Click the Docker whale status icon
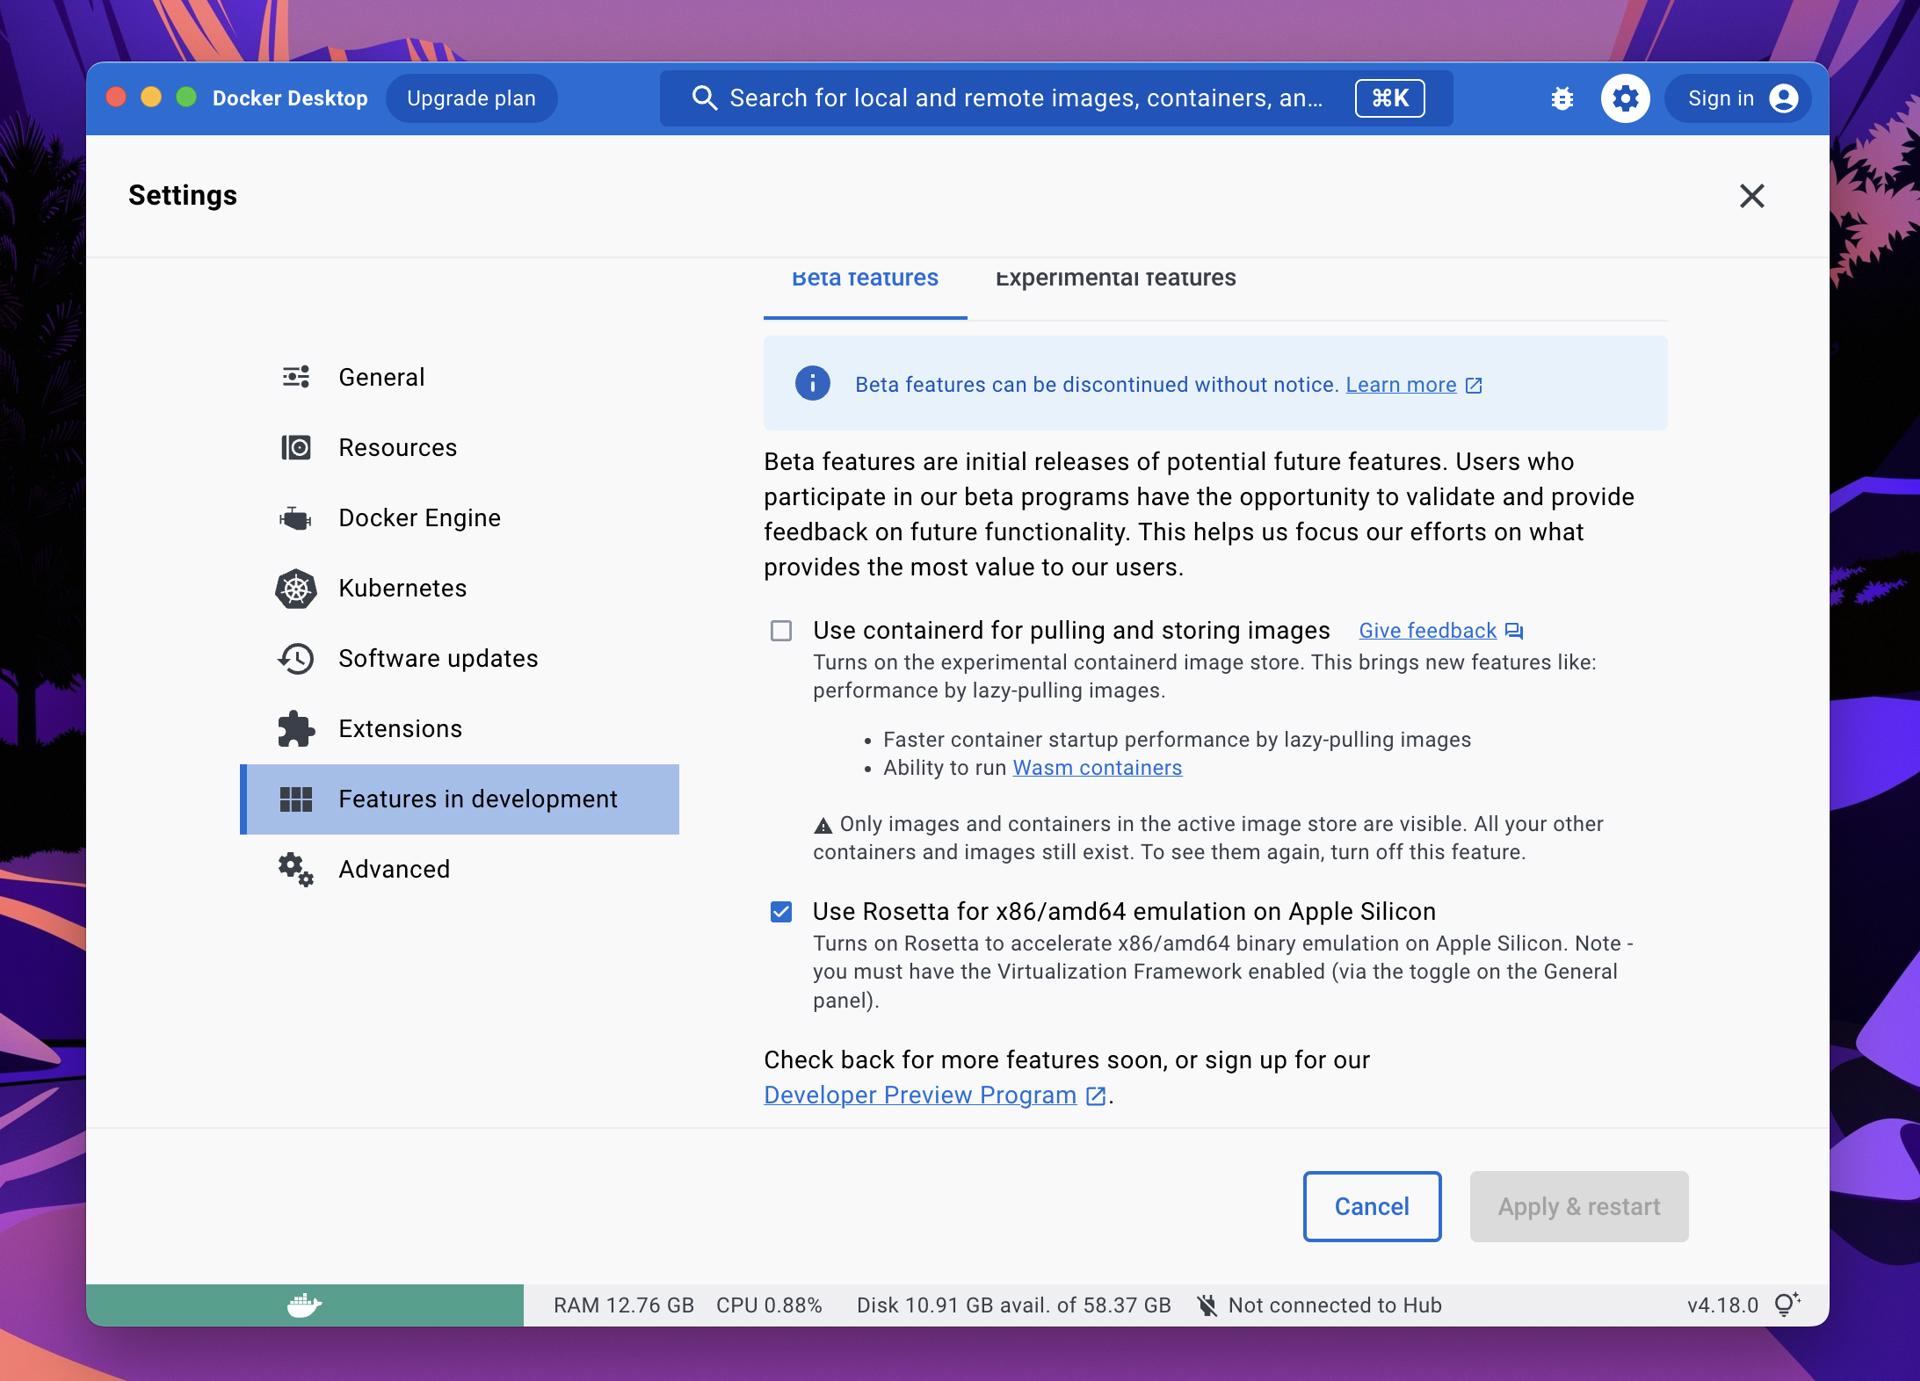 (x=304, y=1305)
